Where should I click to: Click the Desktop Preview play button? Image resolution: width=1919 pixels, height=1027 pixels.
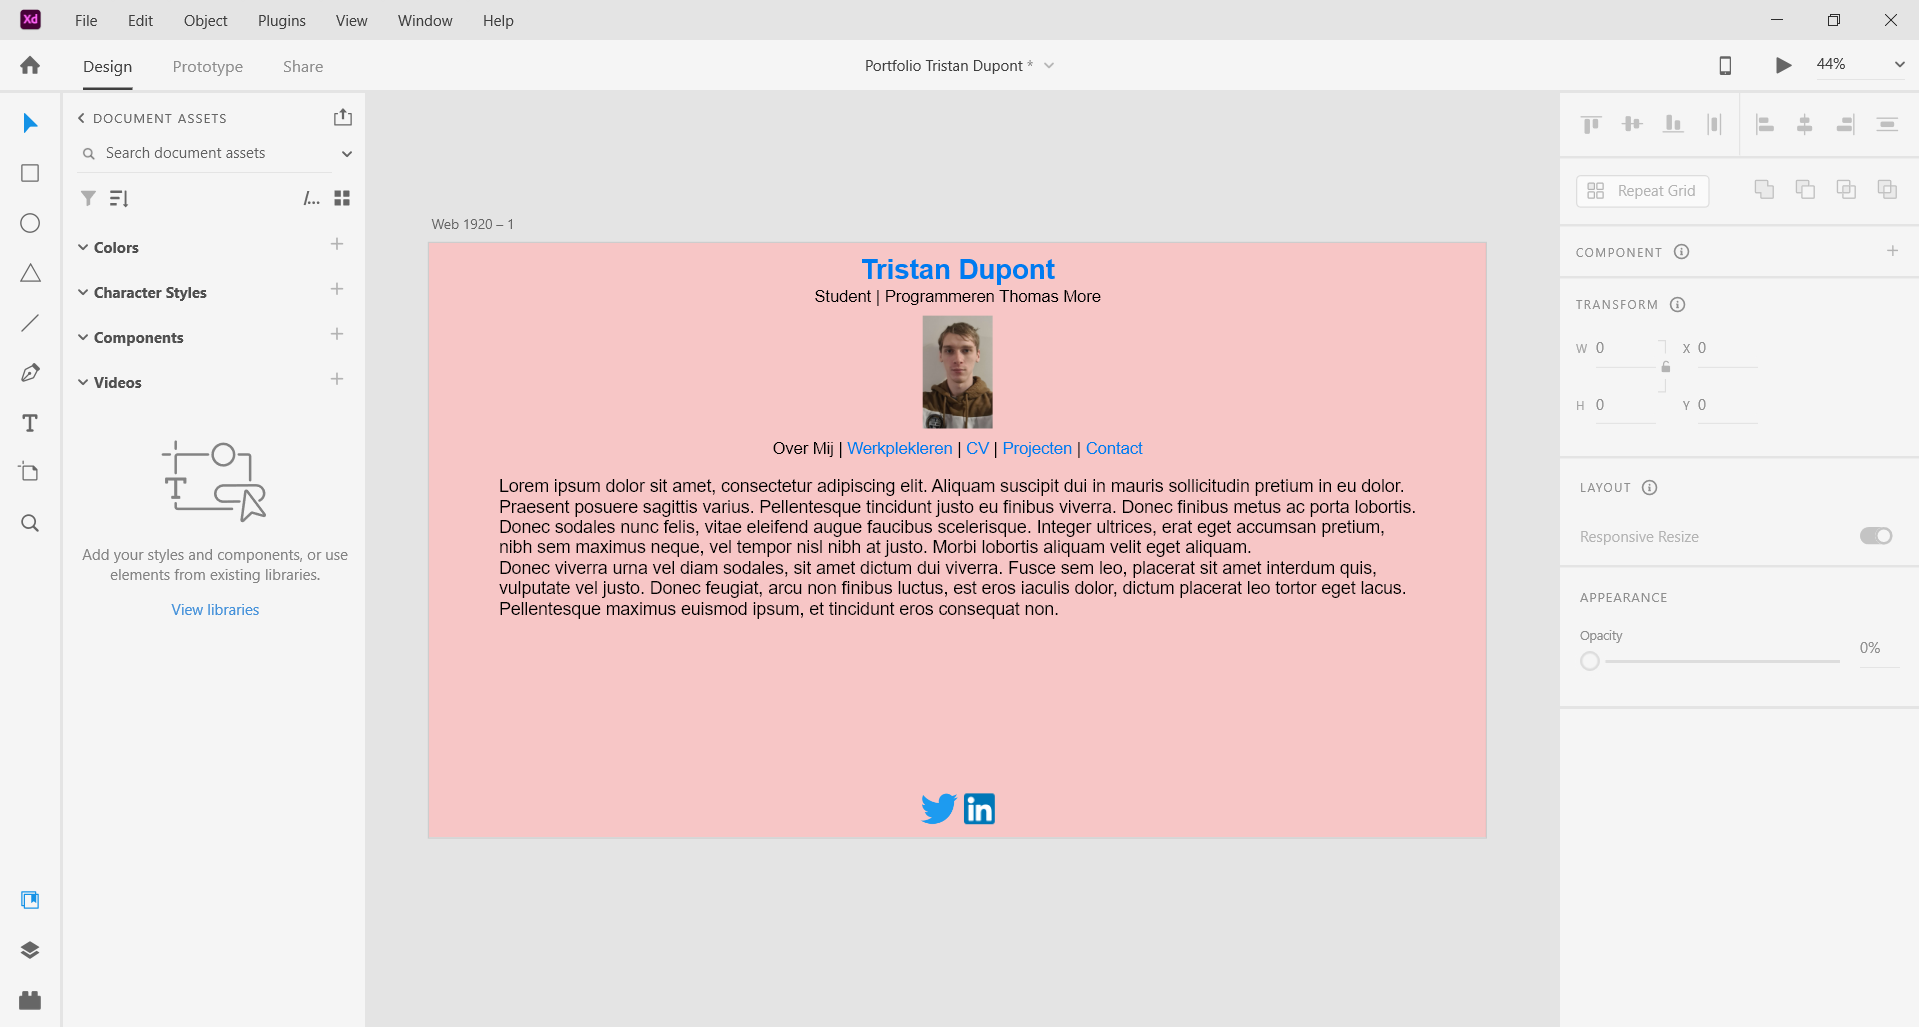click(x=1783, y=65)
